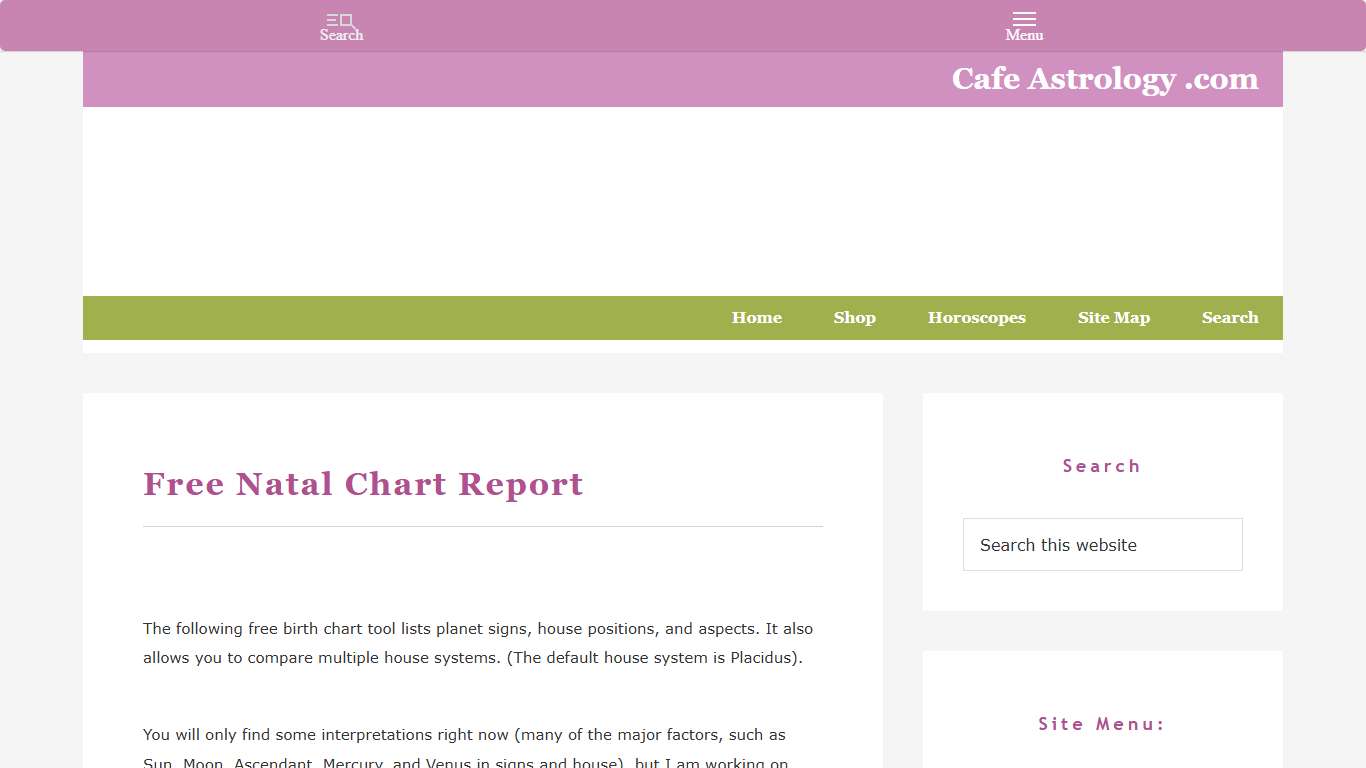Go to Horoscopes from the navigation bar

(976, 317)
